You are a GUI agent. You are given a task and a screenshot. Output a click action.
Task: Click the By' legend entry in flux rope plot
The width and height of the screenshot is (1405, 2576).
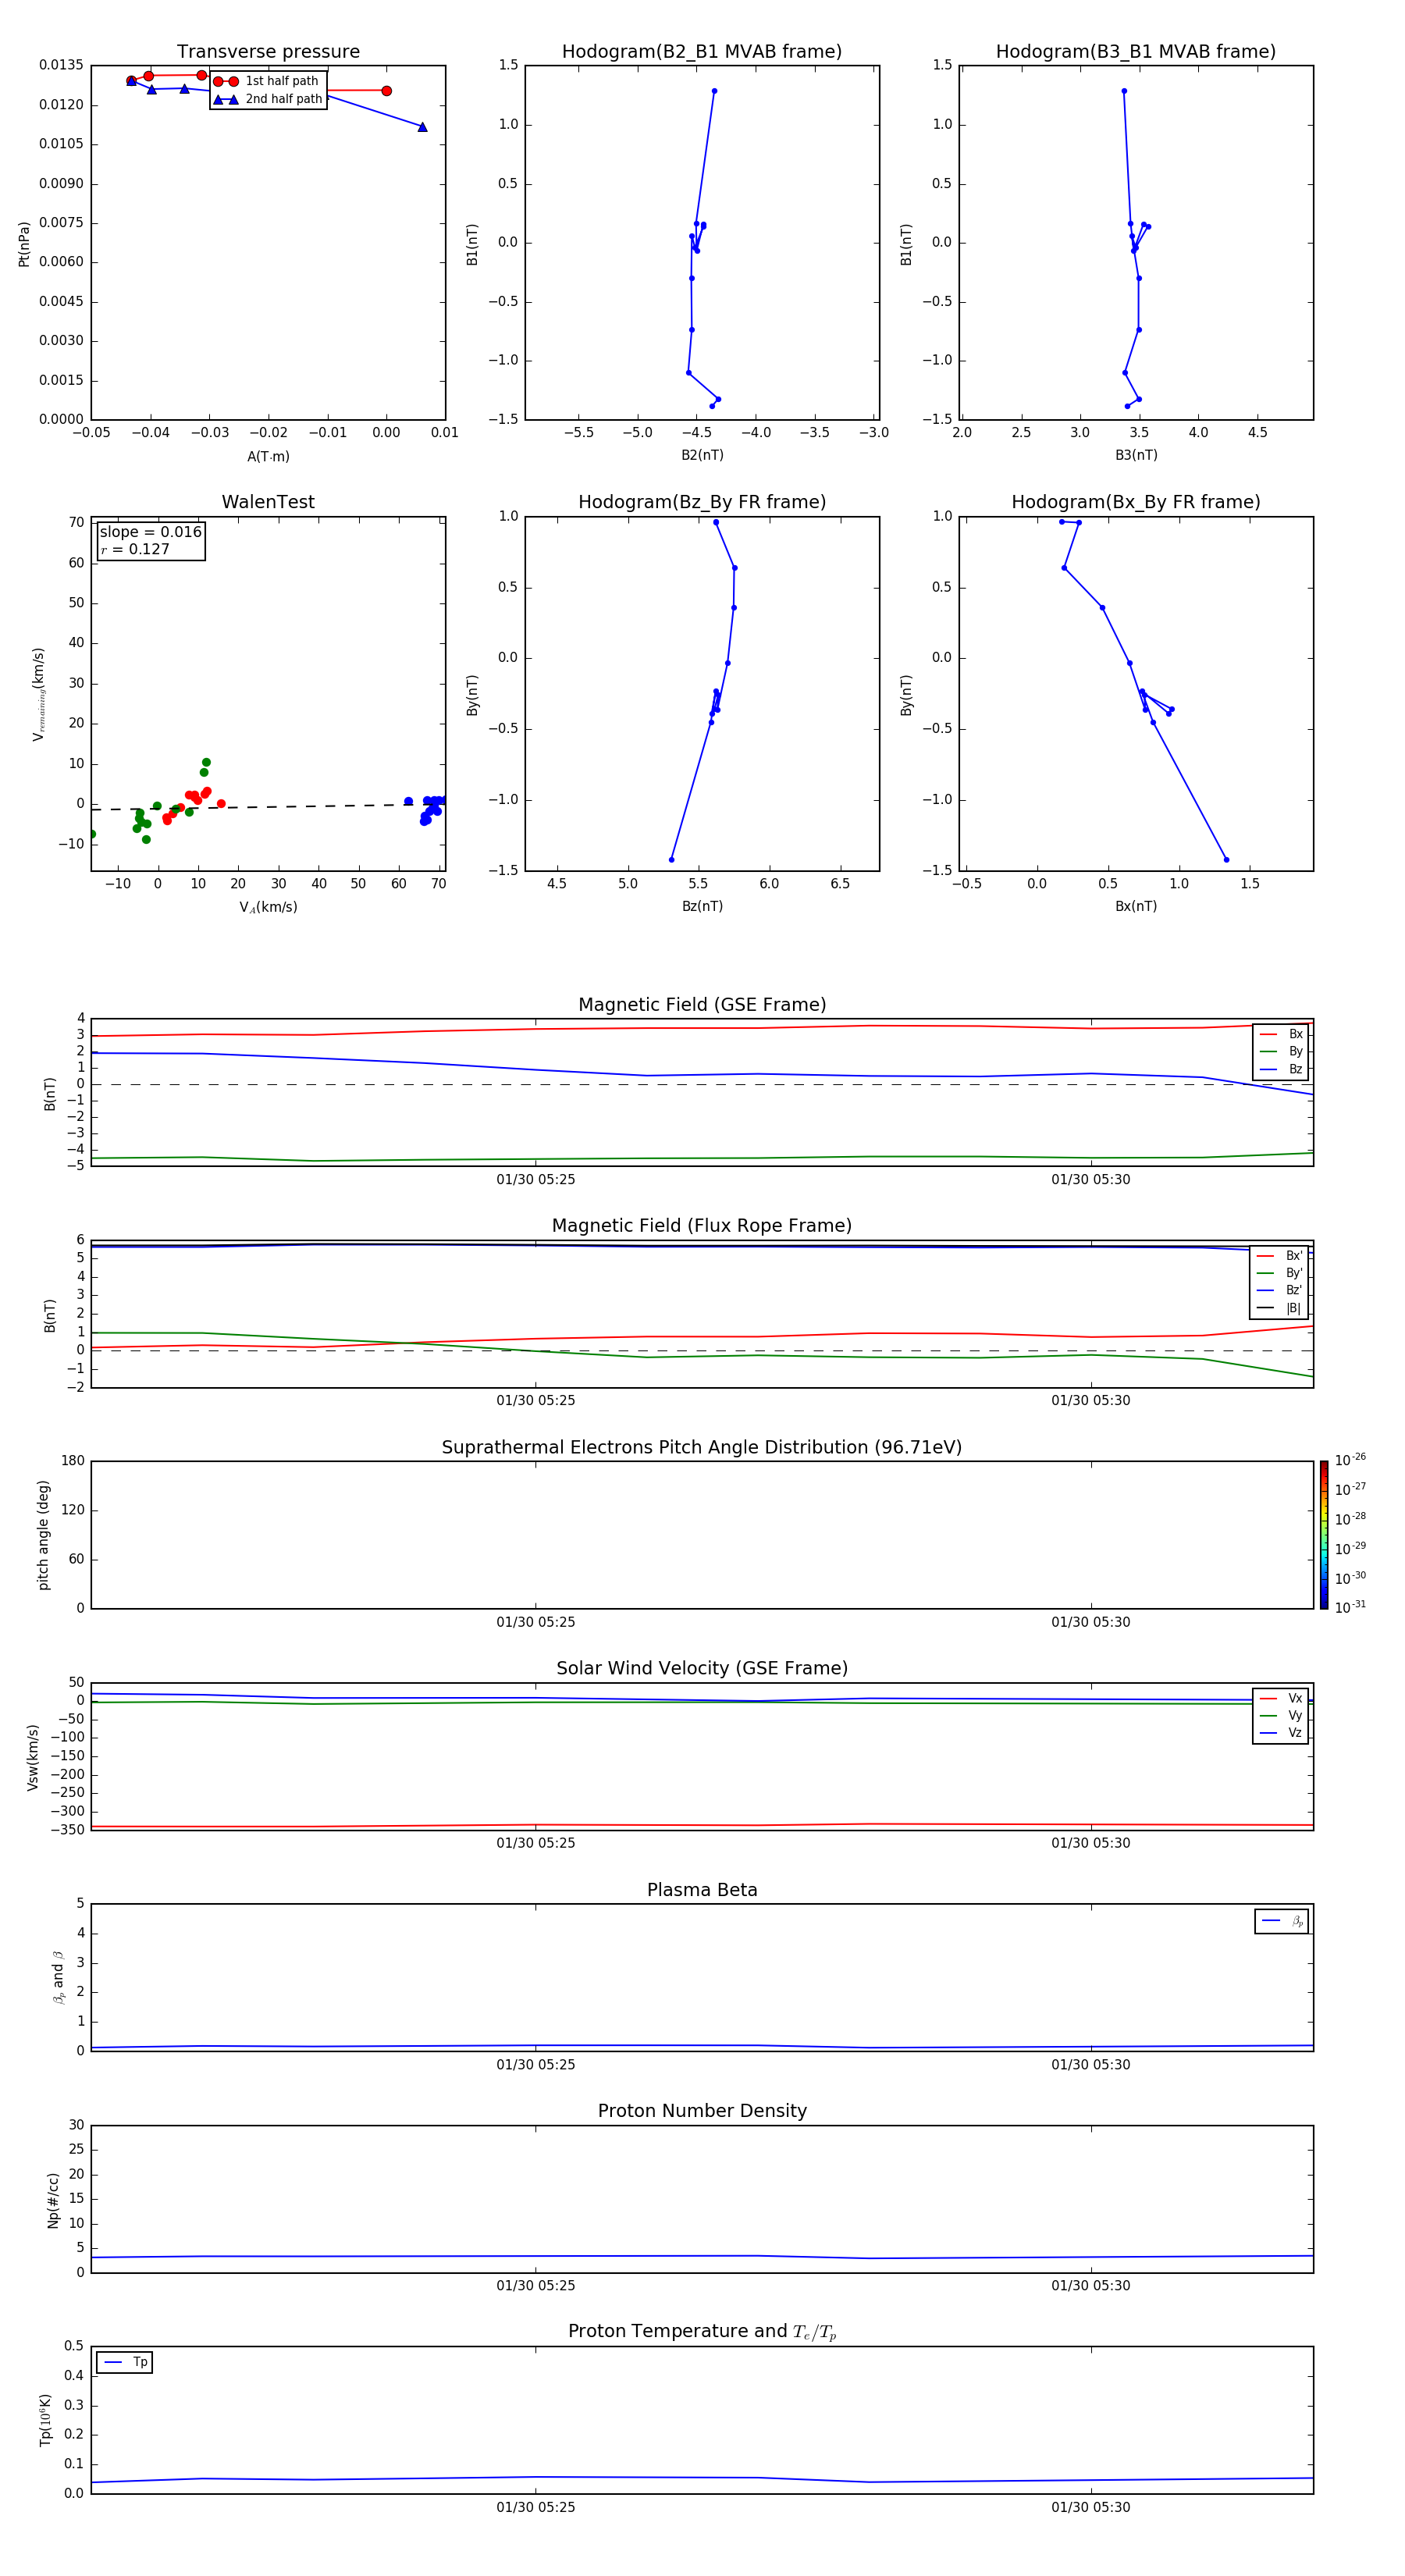point(1279,1273)
